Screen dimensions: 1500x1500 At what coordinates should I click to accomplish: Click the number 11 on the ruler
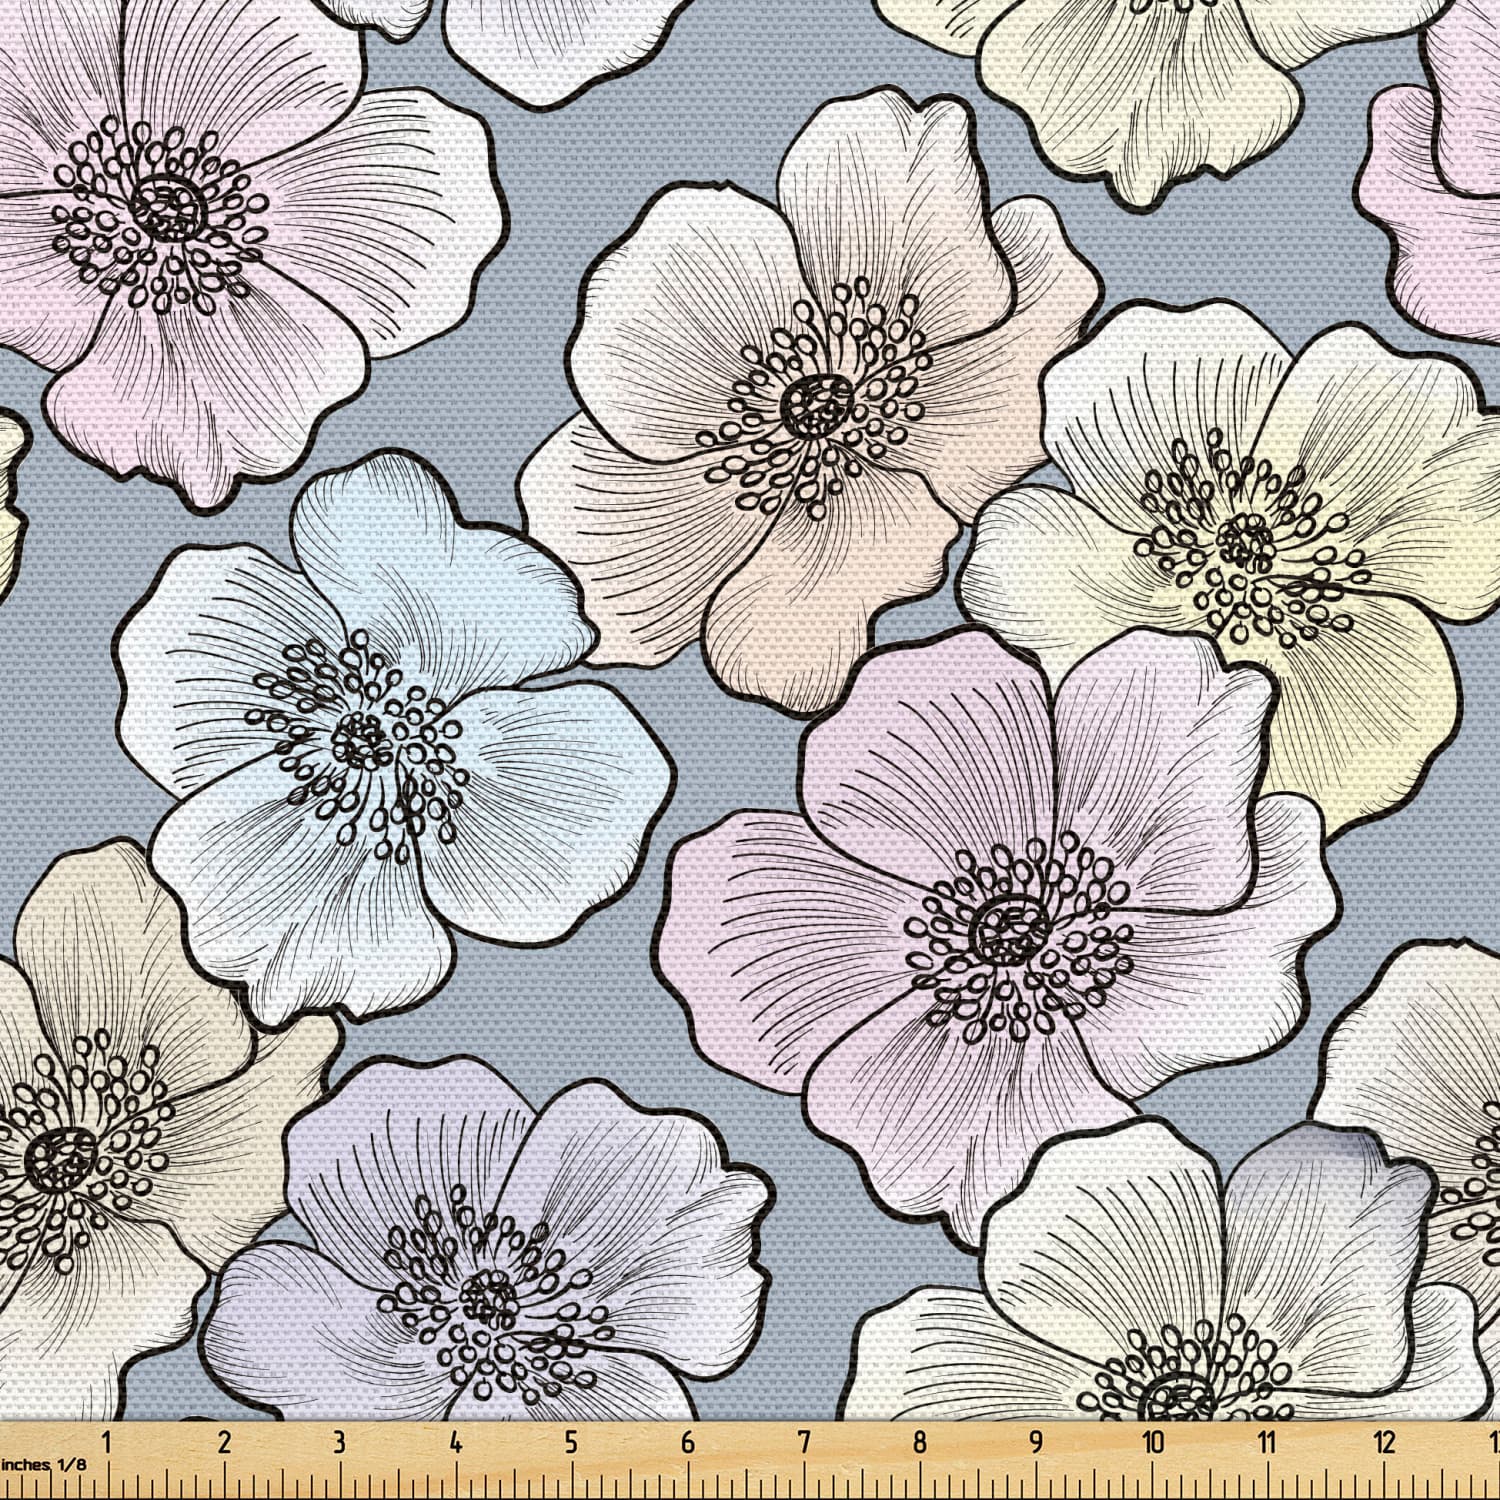(x=1267, y=1443)
